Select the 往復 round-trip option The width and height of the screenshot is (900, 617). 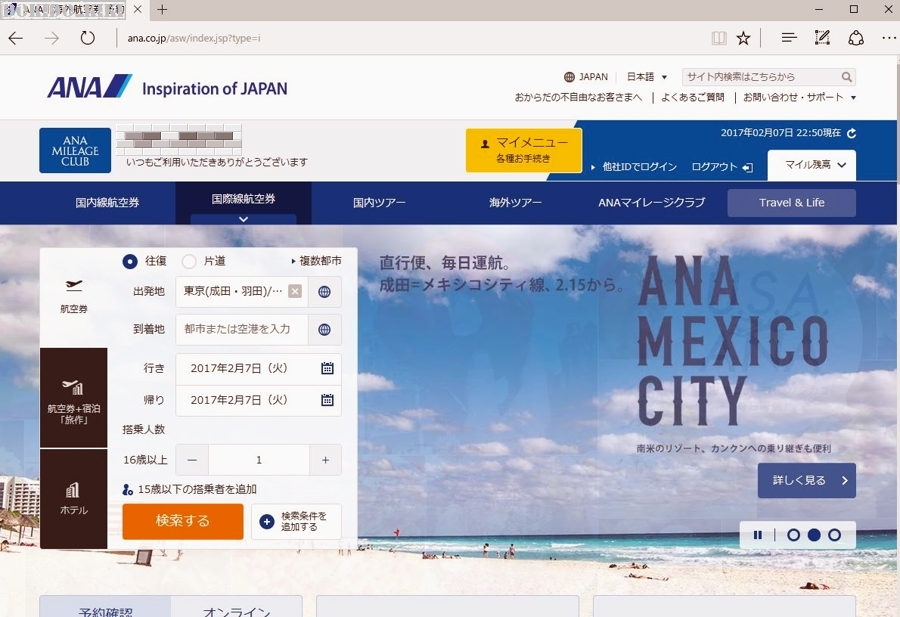pos(130,262)
